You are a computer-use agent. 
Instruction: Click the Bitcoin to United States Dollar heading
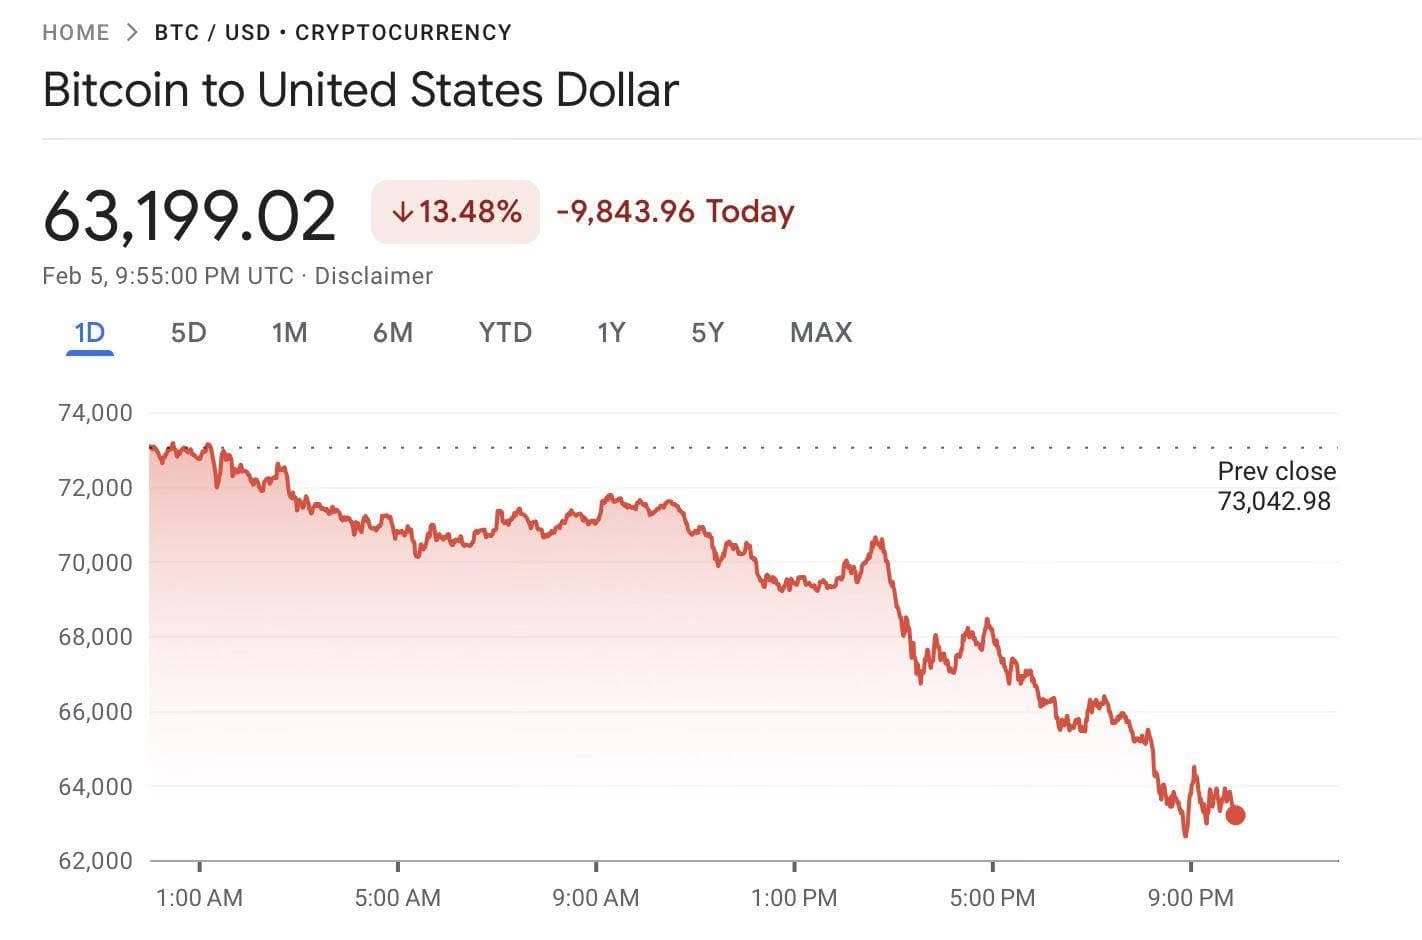point(361,90)
